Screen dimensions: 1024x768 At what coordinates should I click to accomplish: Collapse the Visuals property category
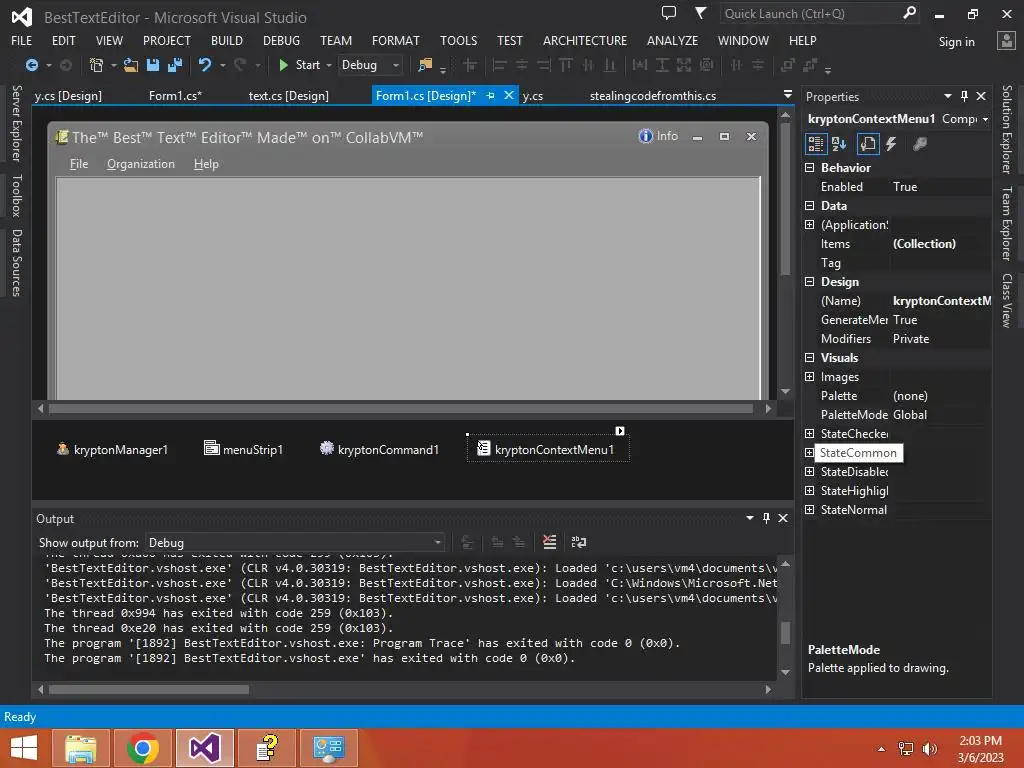pyautogui.click(x=810, y=358)
